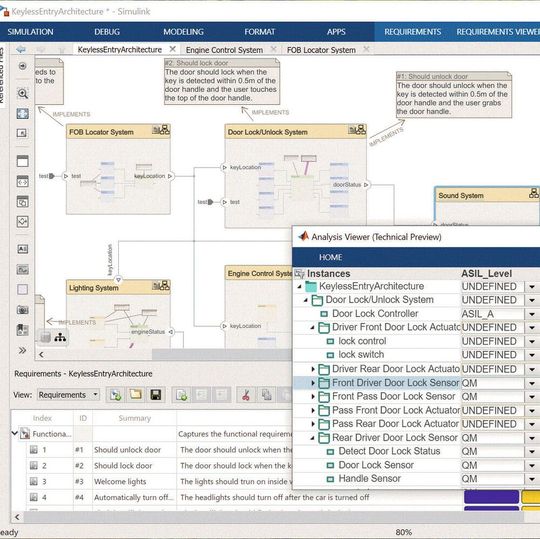This screenshot has height=539, width=540.
Task: Add a Reference Component from the palette
Action: pyautogui.click(x=23, y=181)
